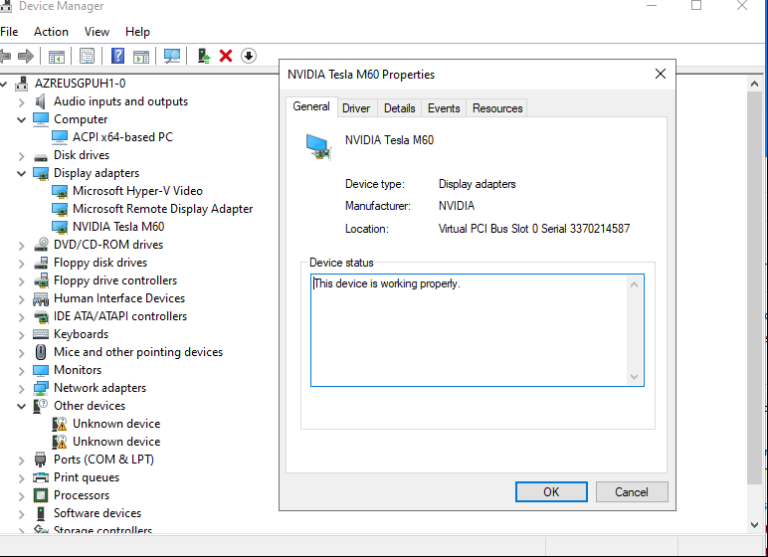
Task: Click the Show/Hide Console Tree toolbar icon
Action: pyautogui.click(x=56, y=56)
